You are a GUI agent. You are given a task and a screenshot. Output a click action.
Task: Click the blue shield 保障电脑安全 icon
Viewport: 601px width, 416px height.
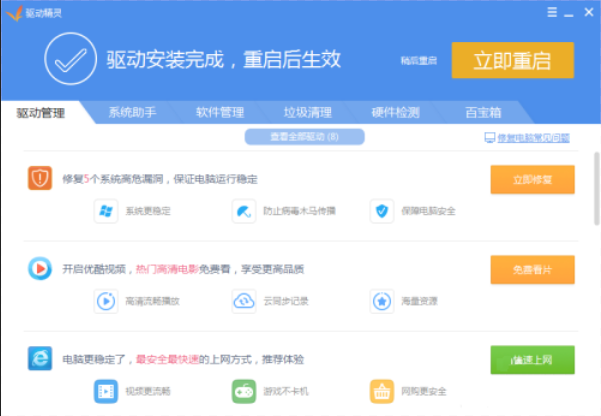(382, 211)
